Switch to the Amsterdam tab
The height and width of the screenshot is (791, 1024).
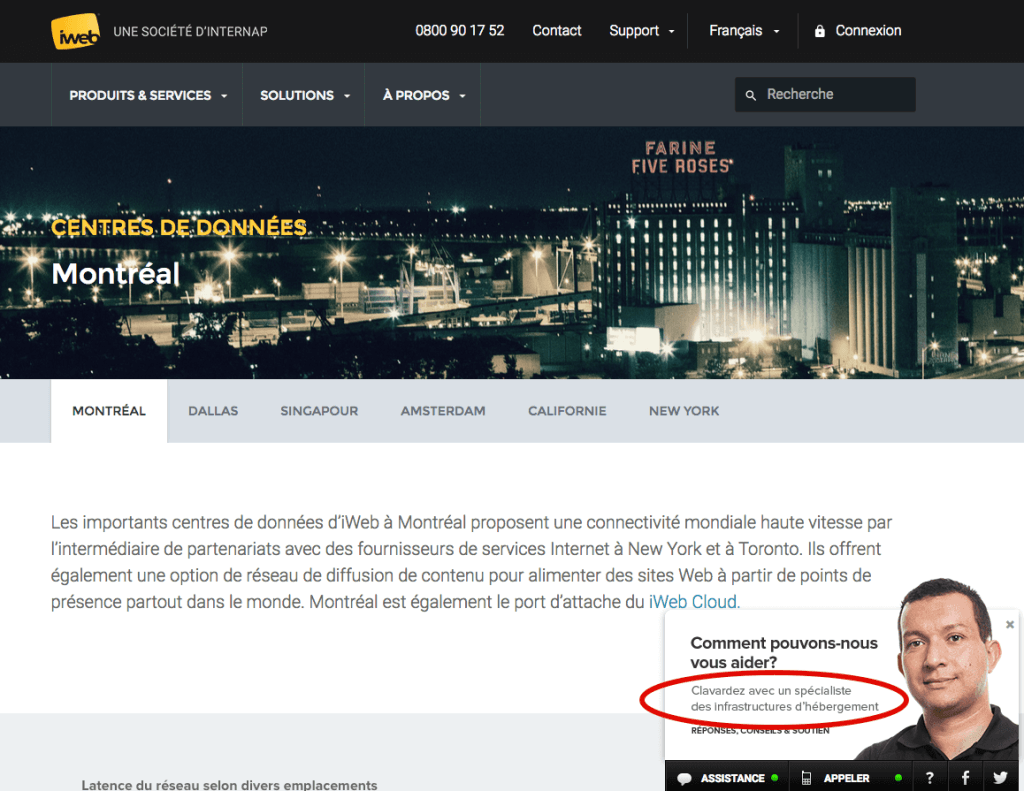tap(443, 411)
